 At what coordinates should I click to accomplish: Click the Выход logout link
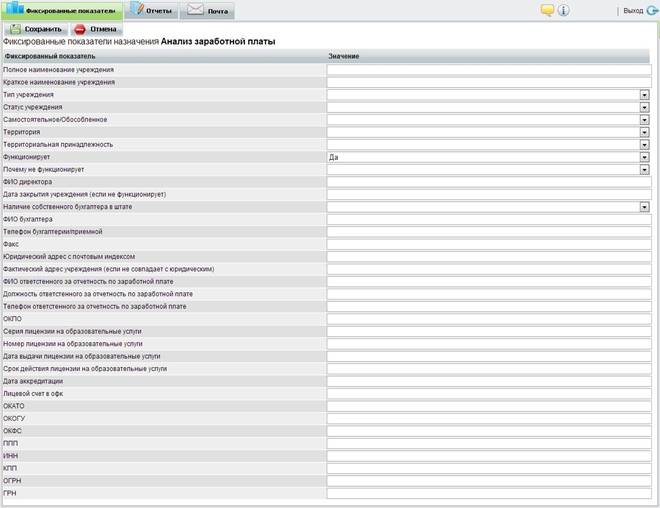(632, 11)
